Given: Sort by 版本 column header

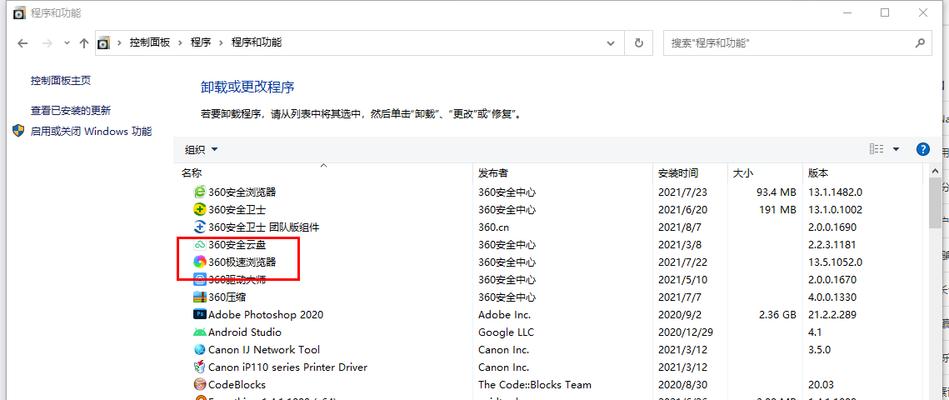Looking at the screenshot, I should pos(818,173).
